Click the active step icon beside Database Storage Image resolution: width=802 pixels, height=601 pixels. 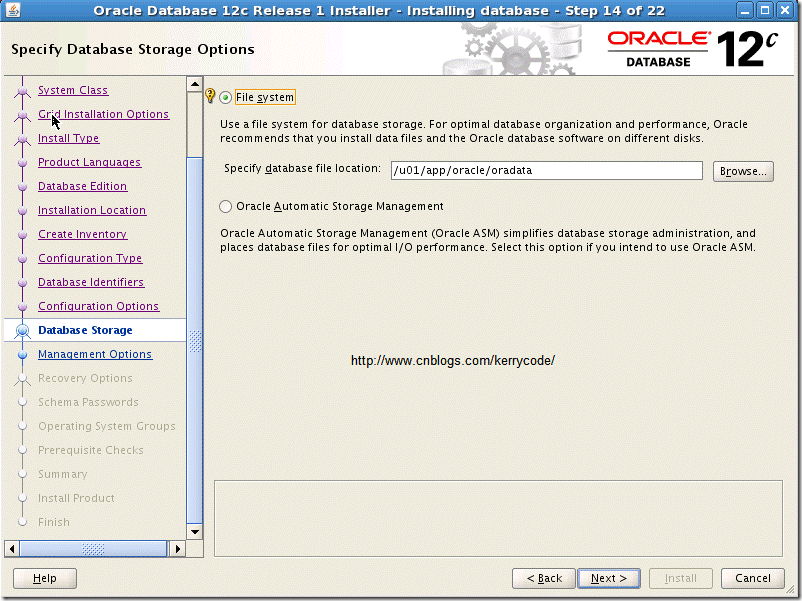coord(22,331)
